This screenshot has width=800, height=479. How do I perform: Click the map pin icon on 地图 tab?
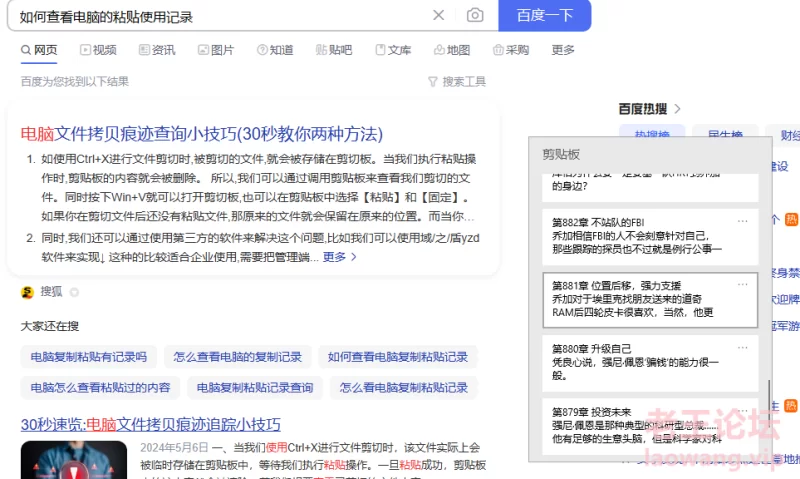pos(439,50)
